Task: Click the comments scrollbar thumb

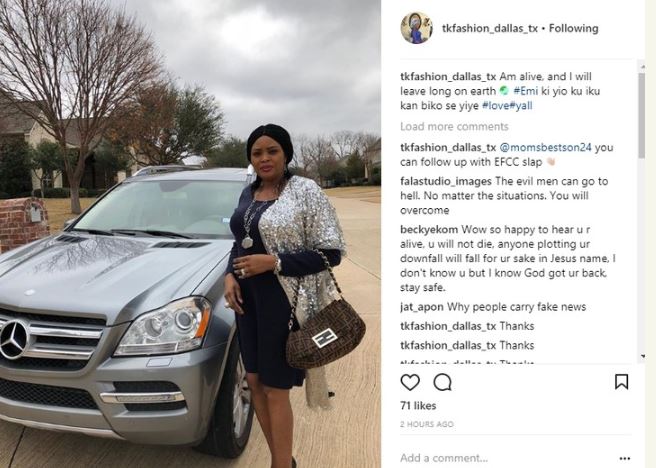Action: pos(641,115)
